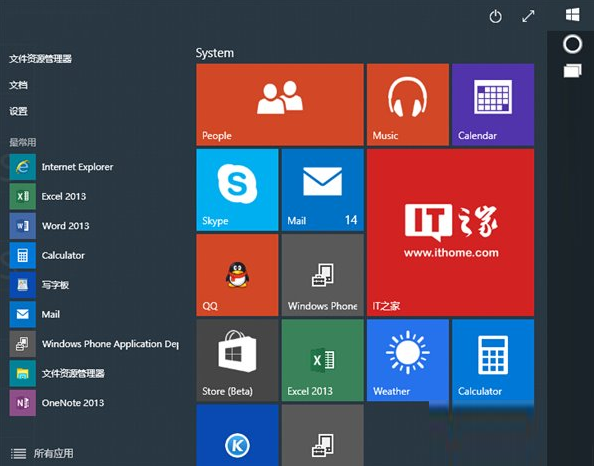
Task: Open the Task View icon
Action: 572,70
